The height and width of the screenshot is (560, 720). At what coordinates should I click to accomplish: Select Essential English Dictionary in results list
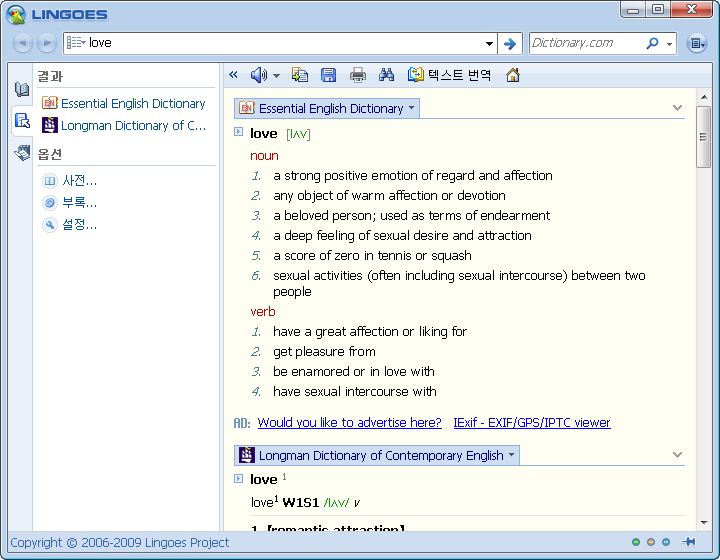[x=124, y=103]
